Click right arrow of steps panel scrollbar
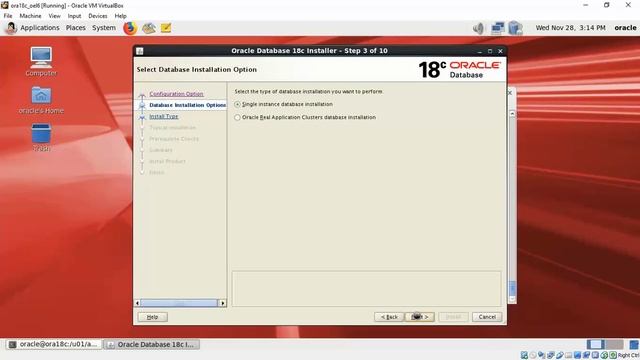Screen dimensions: 640x360 tap(222, 303)
